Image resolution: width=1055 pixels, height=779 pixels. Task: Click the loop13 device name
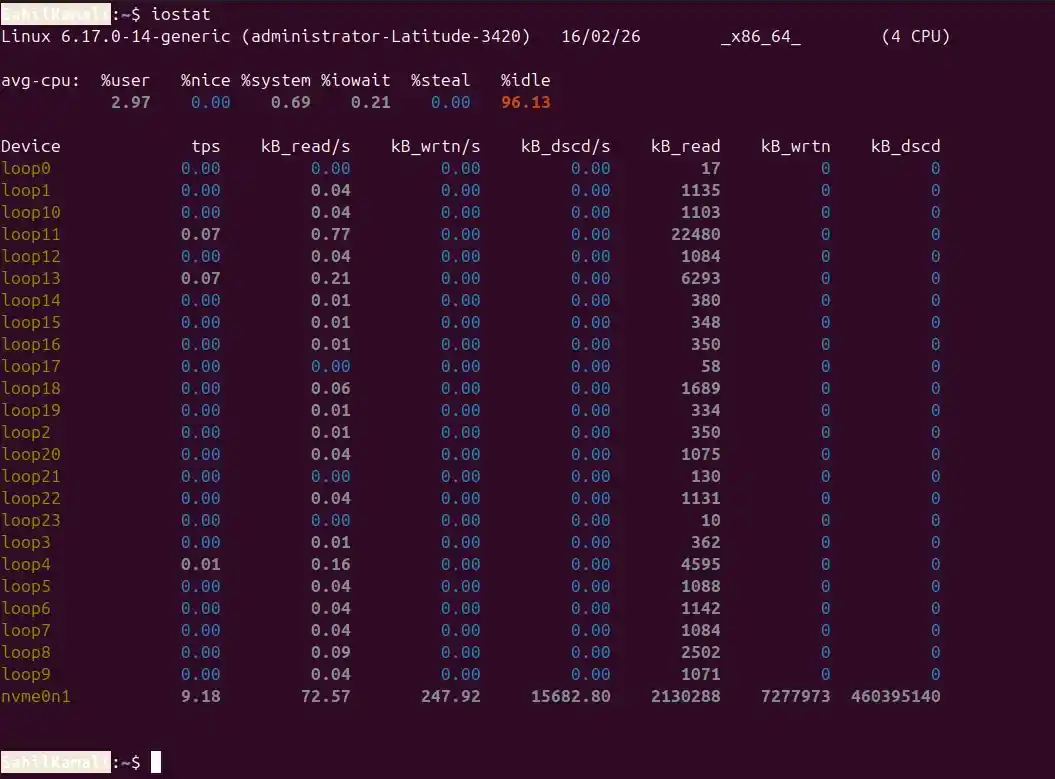(x=30, y=279)
